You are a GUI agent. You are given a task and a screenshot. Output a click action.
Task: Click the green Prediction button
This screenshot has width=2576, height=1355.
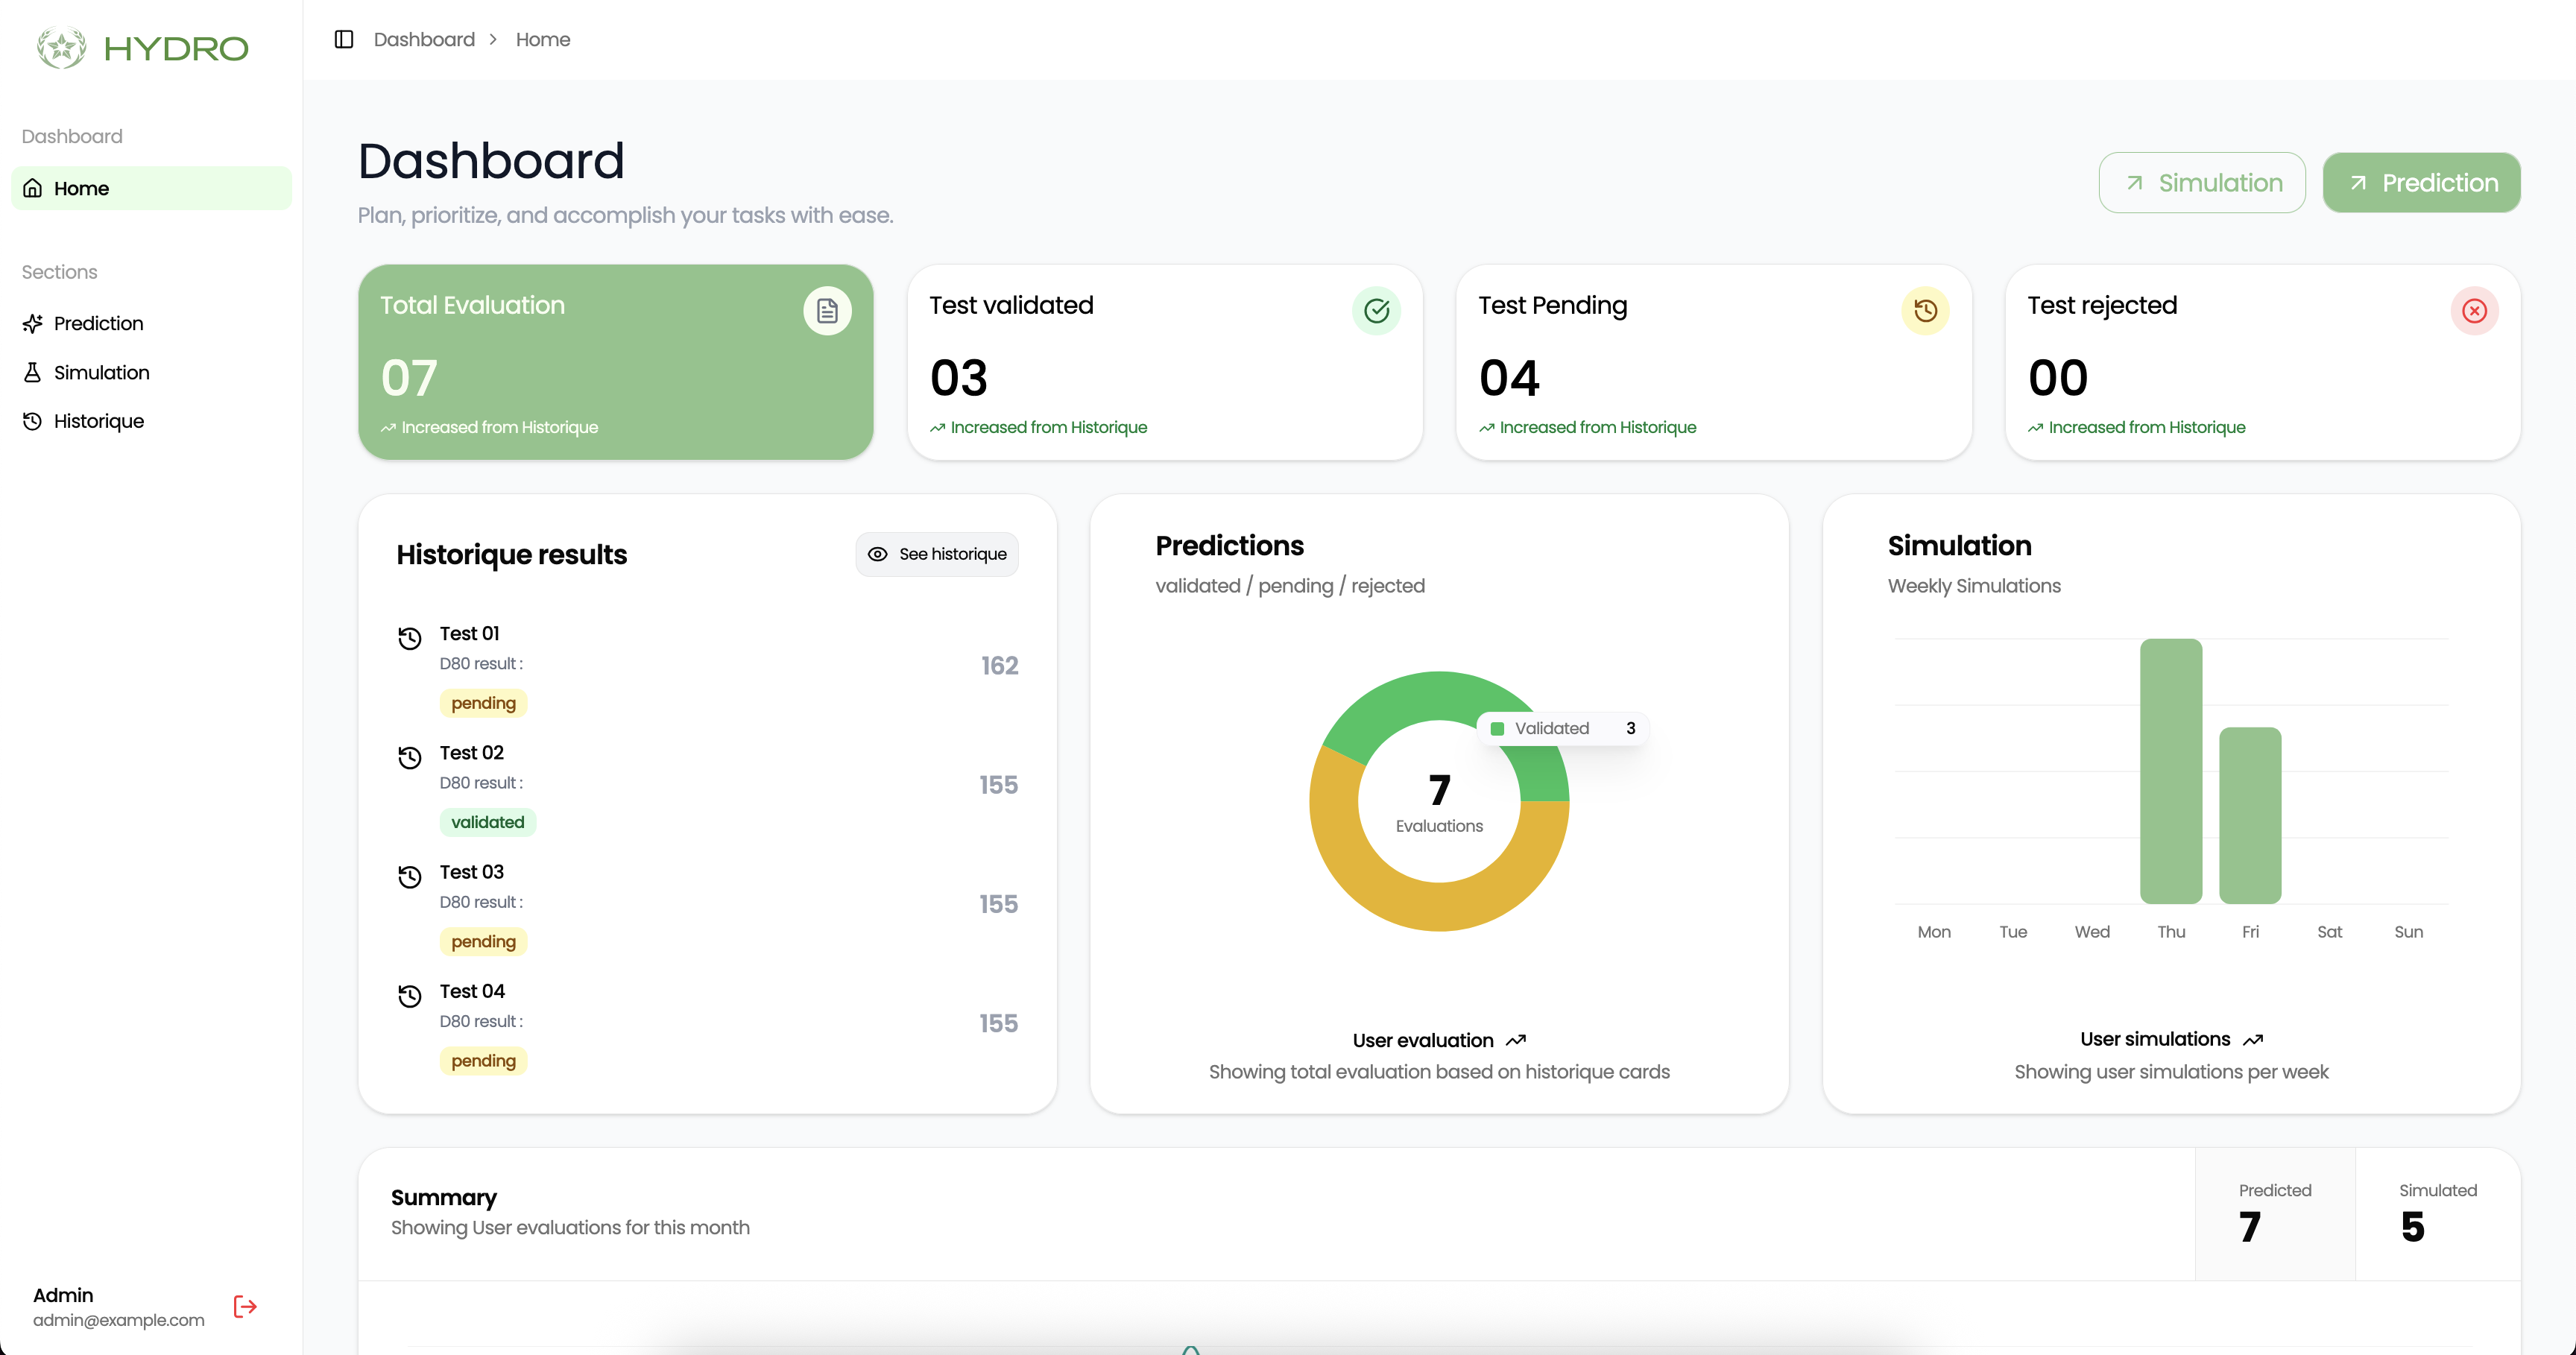[x=2421, y=182]
